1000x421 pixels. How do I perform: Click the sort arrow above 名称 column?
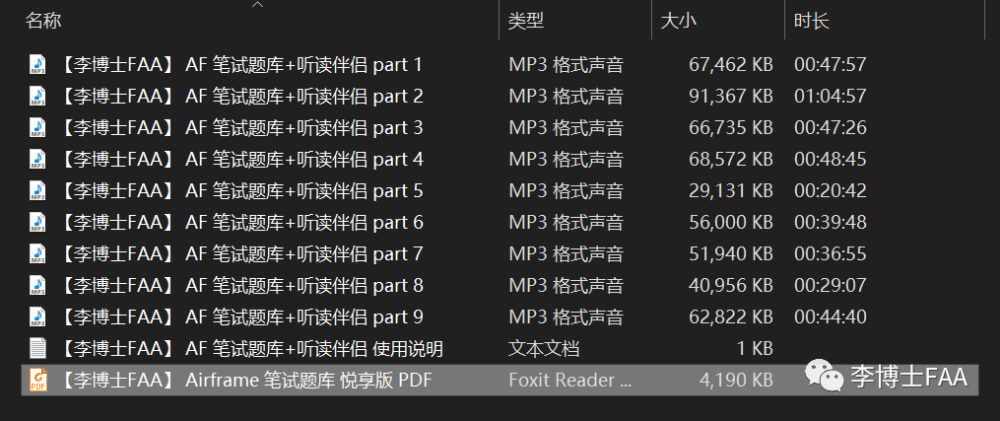[258, 4]
